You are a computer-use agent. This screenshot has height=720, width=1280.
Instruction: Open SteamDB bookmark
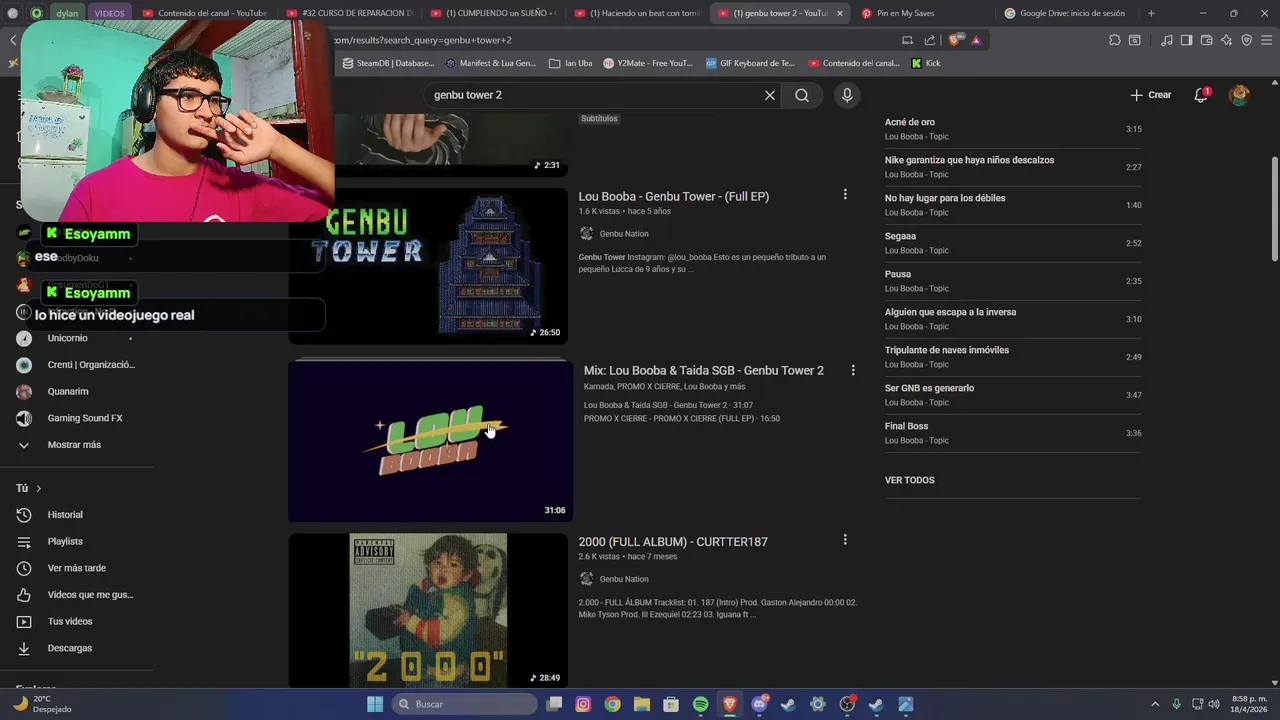(x=388, y=63)
